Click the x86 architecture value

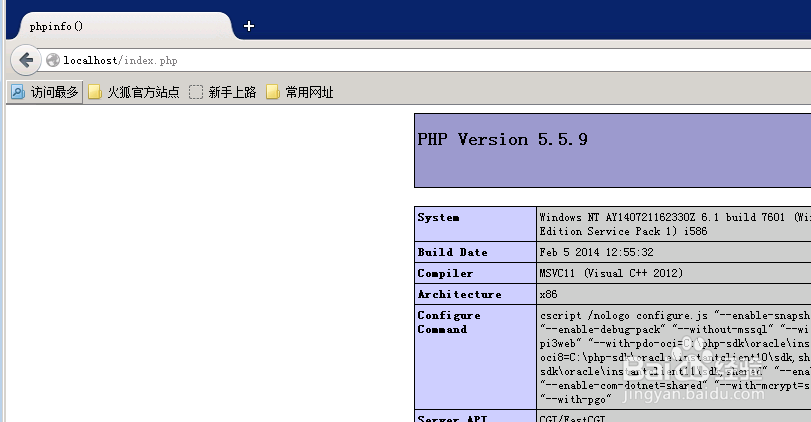click(548, 294)
